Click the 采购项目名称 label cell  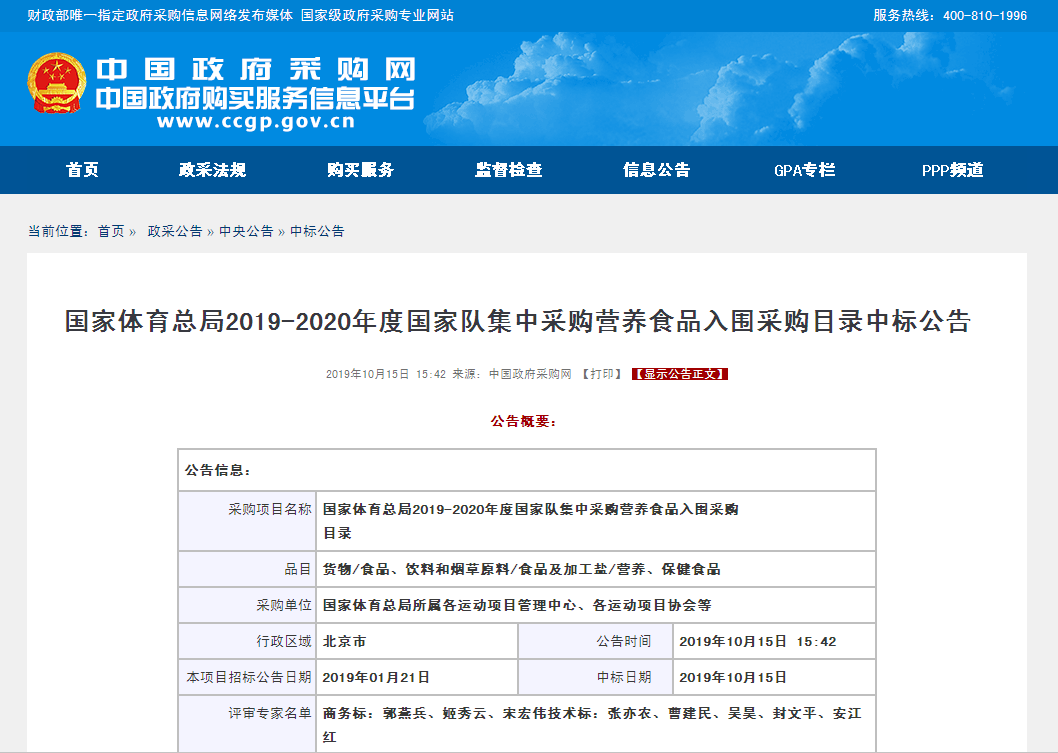[247, 521]
